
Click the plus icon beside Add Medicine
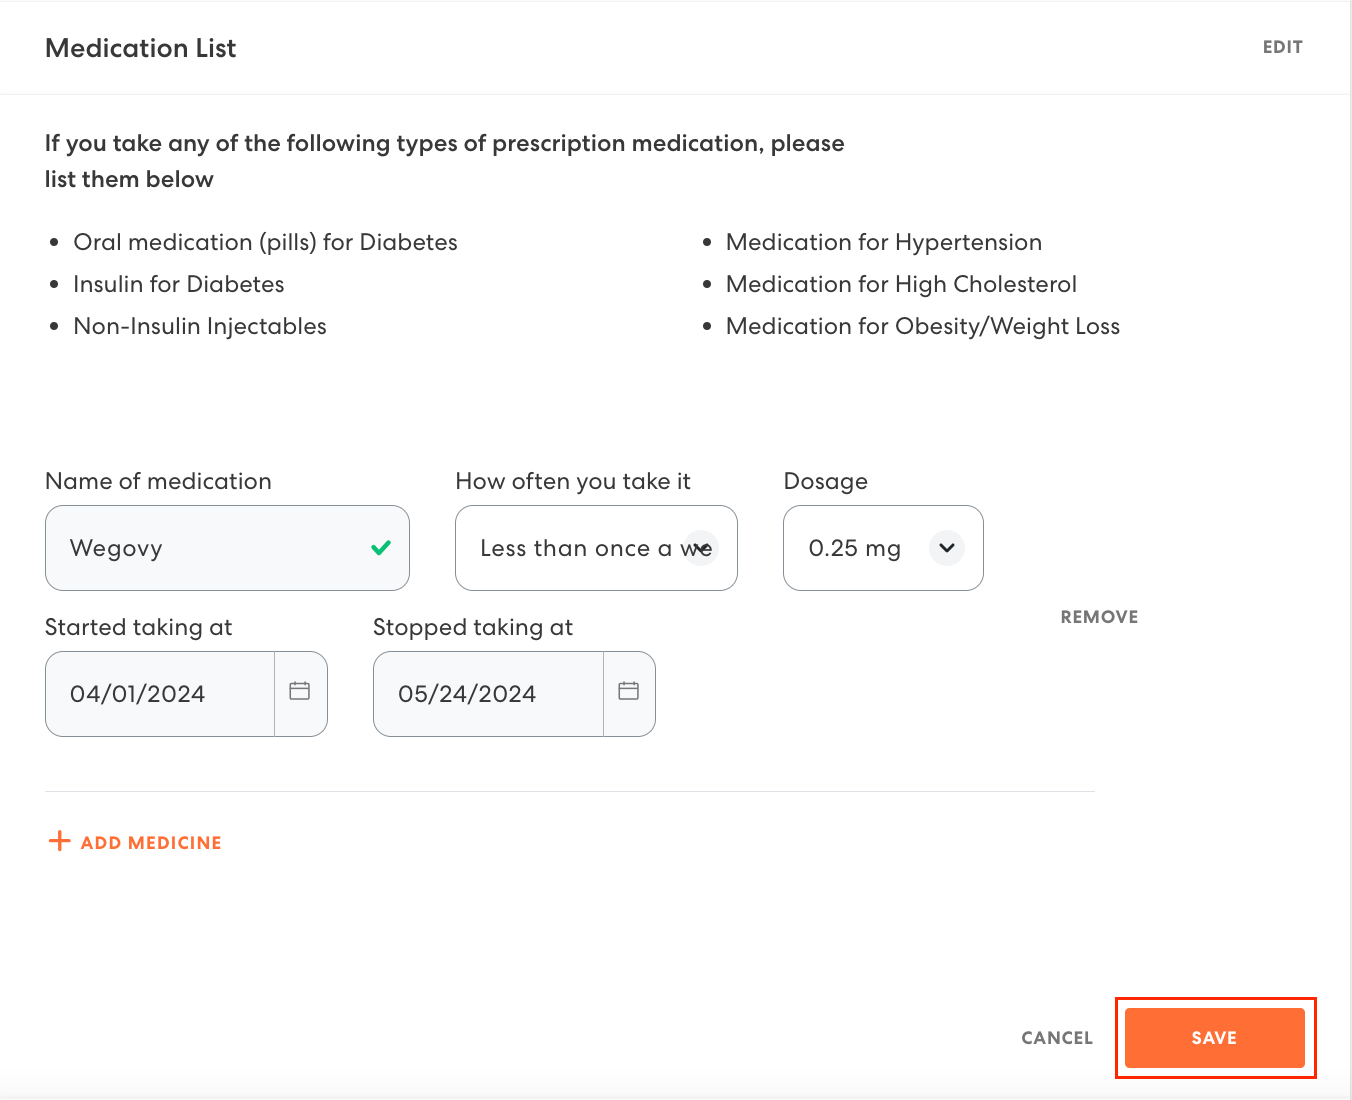(60, 841)
